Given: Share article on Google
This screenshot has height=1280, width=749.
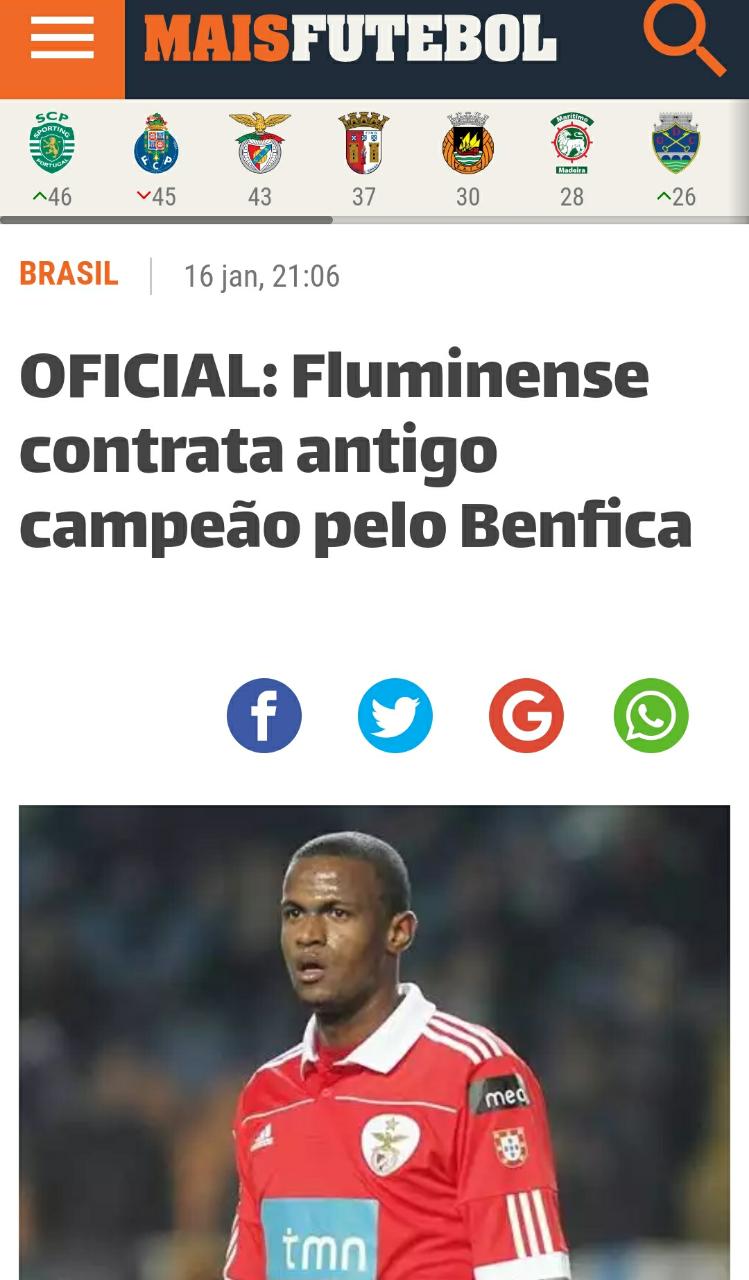Looking at the screenshot, I should pos(526,716).
